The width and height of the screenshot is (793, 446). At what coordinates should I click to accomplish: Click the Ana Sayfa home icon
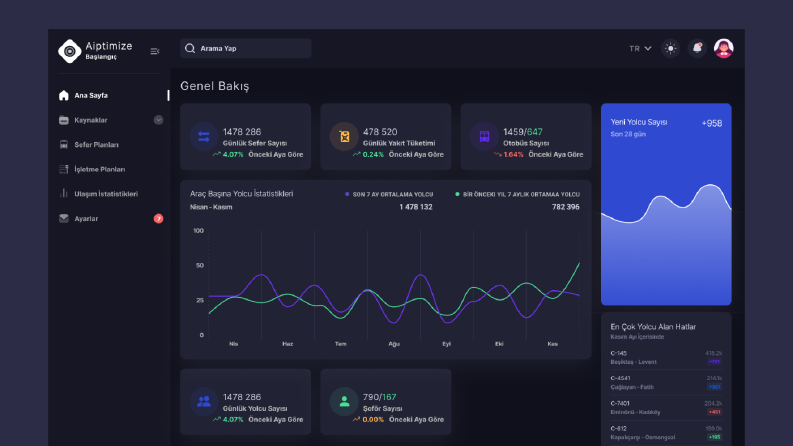(64, 95)
